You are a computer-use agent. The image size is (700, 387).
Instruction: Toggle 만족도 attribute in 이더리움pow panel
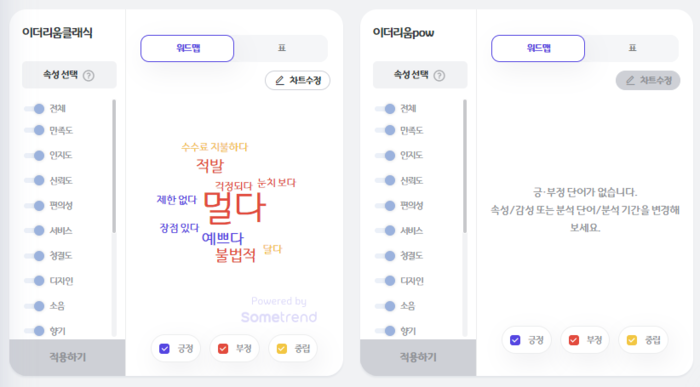[x=386, y=130]
